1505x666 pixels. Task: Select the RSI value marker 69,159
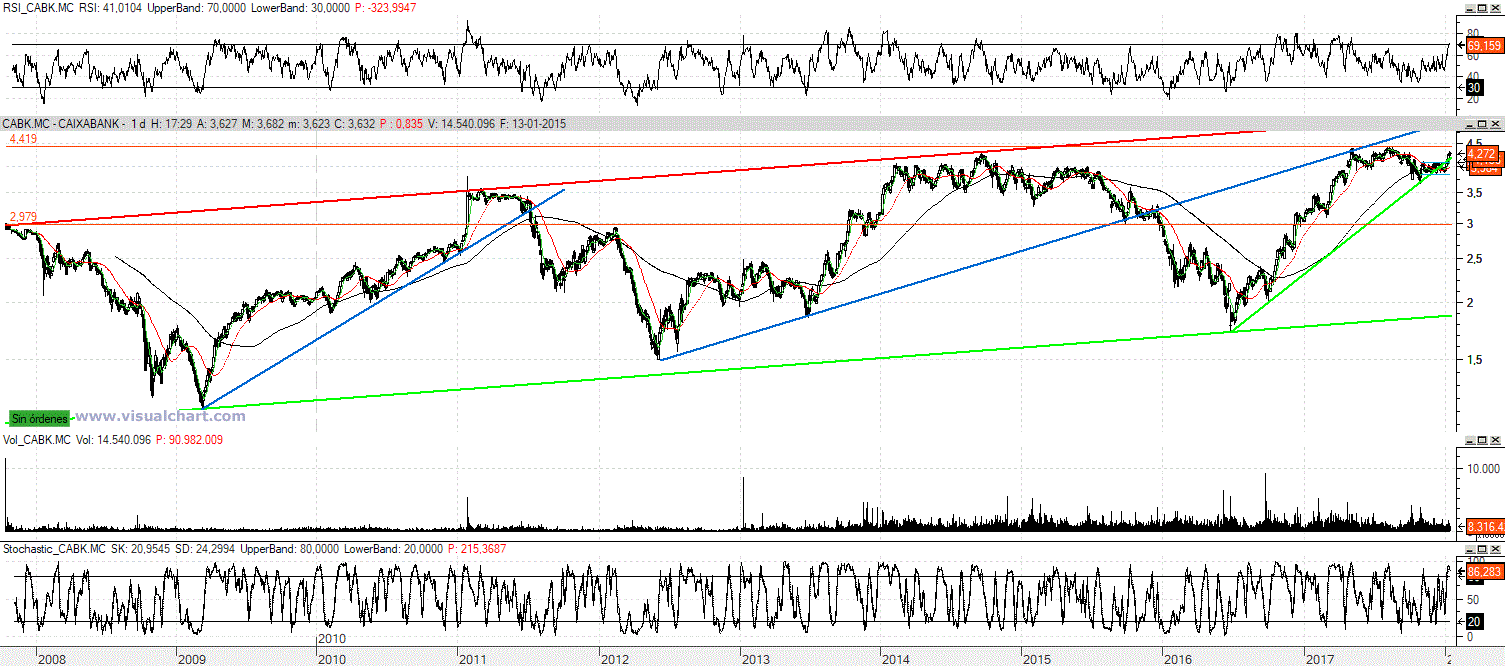pos(1484,45)
